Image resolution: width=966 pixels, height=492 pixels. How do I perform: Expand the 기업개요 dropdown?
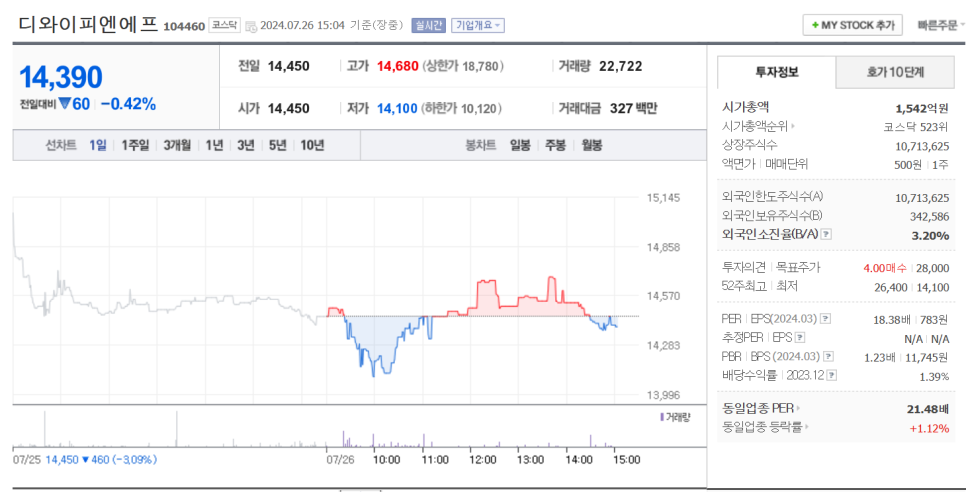pos(477,25)
